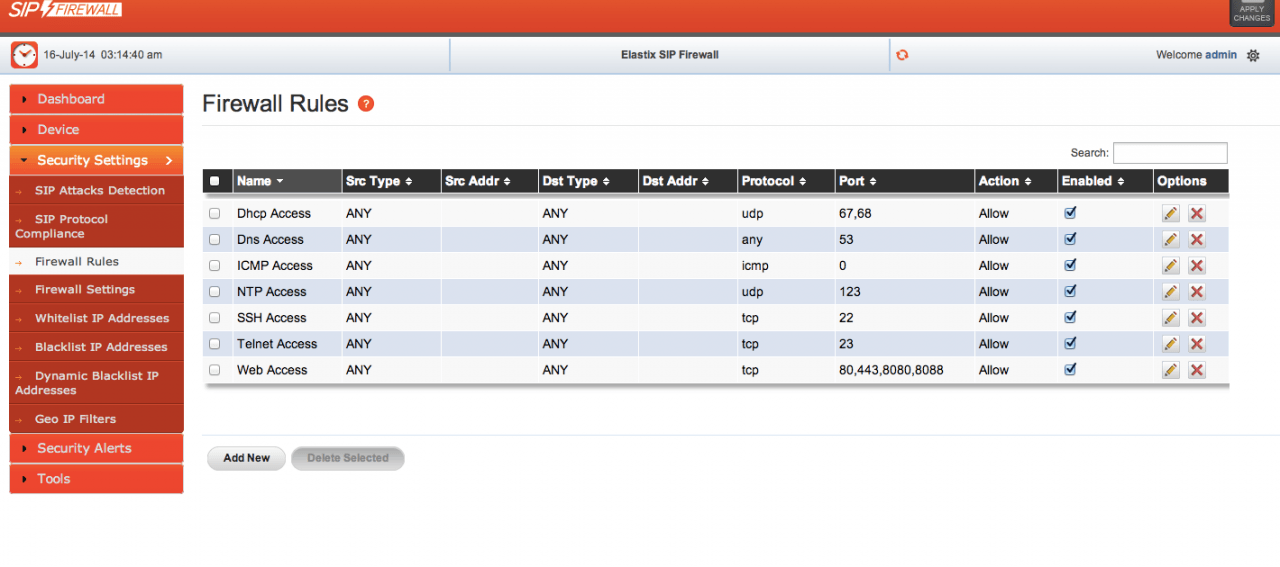1280x567 pixels.
Task: Open the Whitelist IP Addresses page
Action: [x=102, y=318]
